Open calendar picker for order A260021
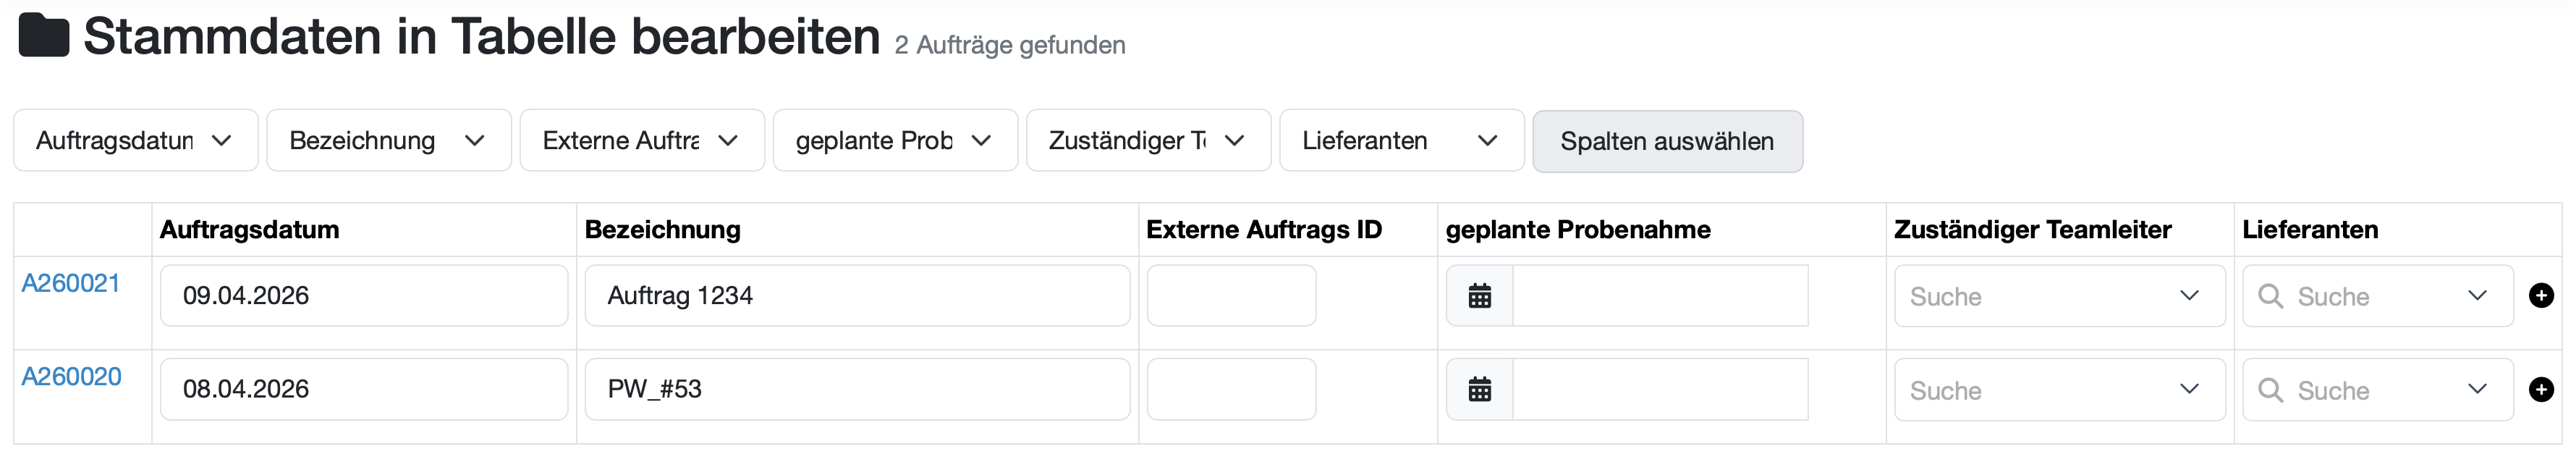The height and width of the screenshot is (462, 2576). coord(1479,296)
